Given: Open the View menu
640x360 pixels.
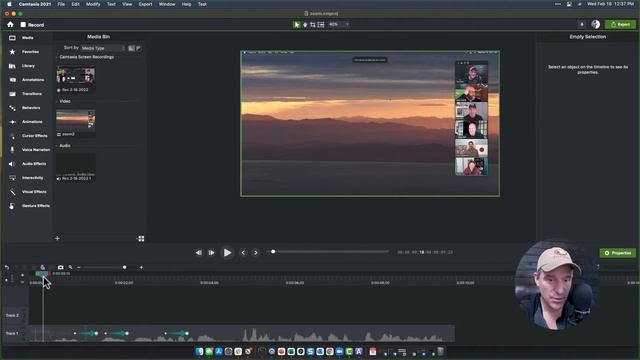Looking at the screenshot, I should [x=127, y=4].
